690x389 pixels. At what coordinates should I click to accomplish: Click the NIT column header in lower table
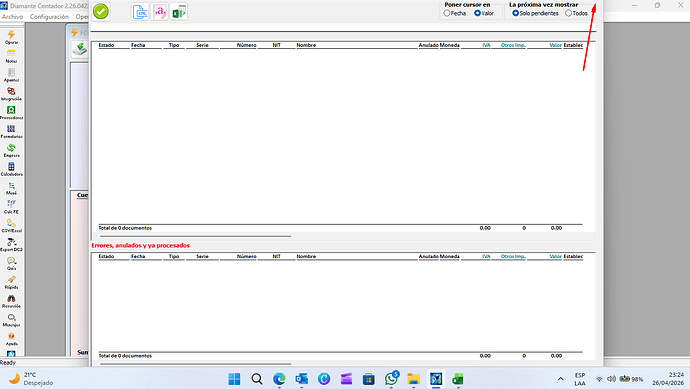276,257
